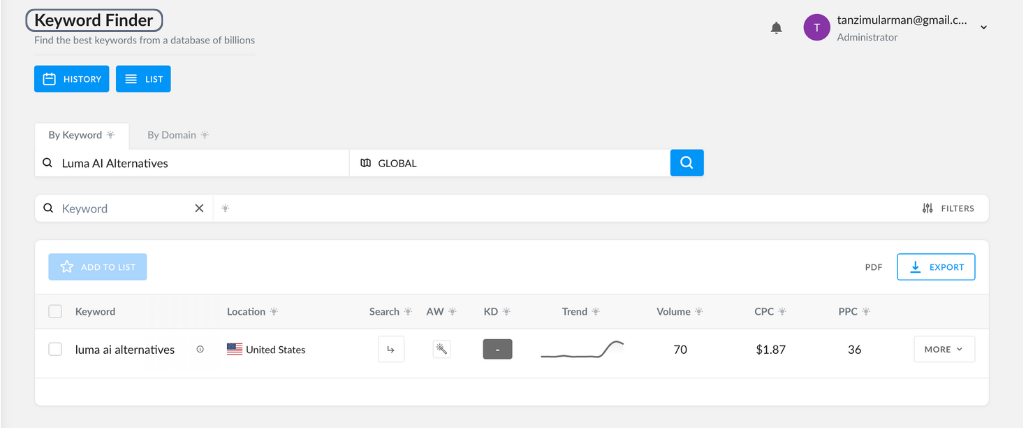Open the GLOBAL location selector

coord(510,163)
